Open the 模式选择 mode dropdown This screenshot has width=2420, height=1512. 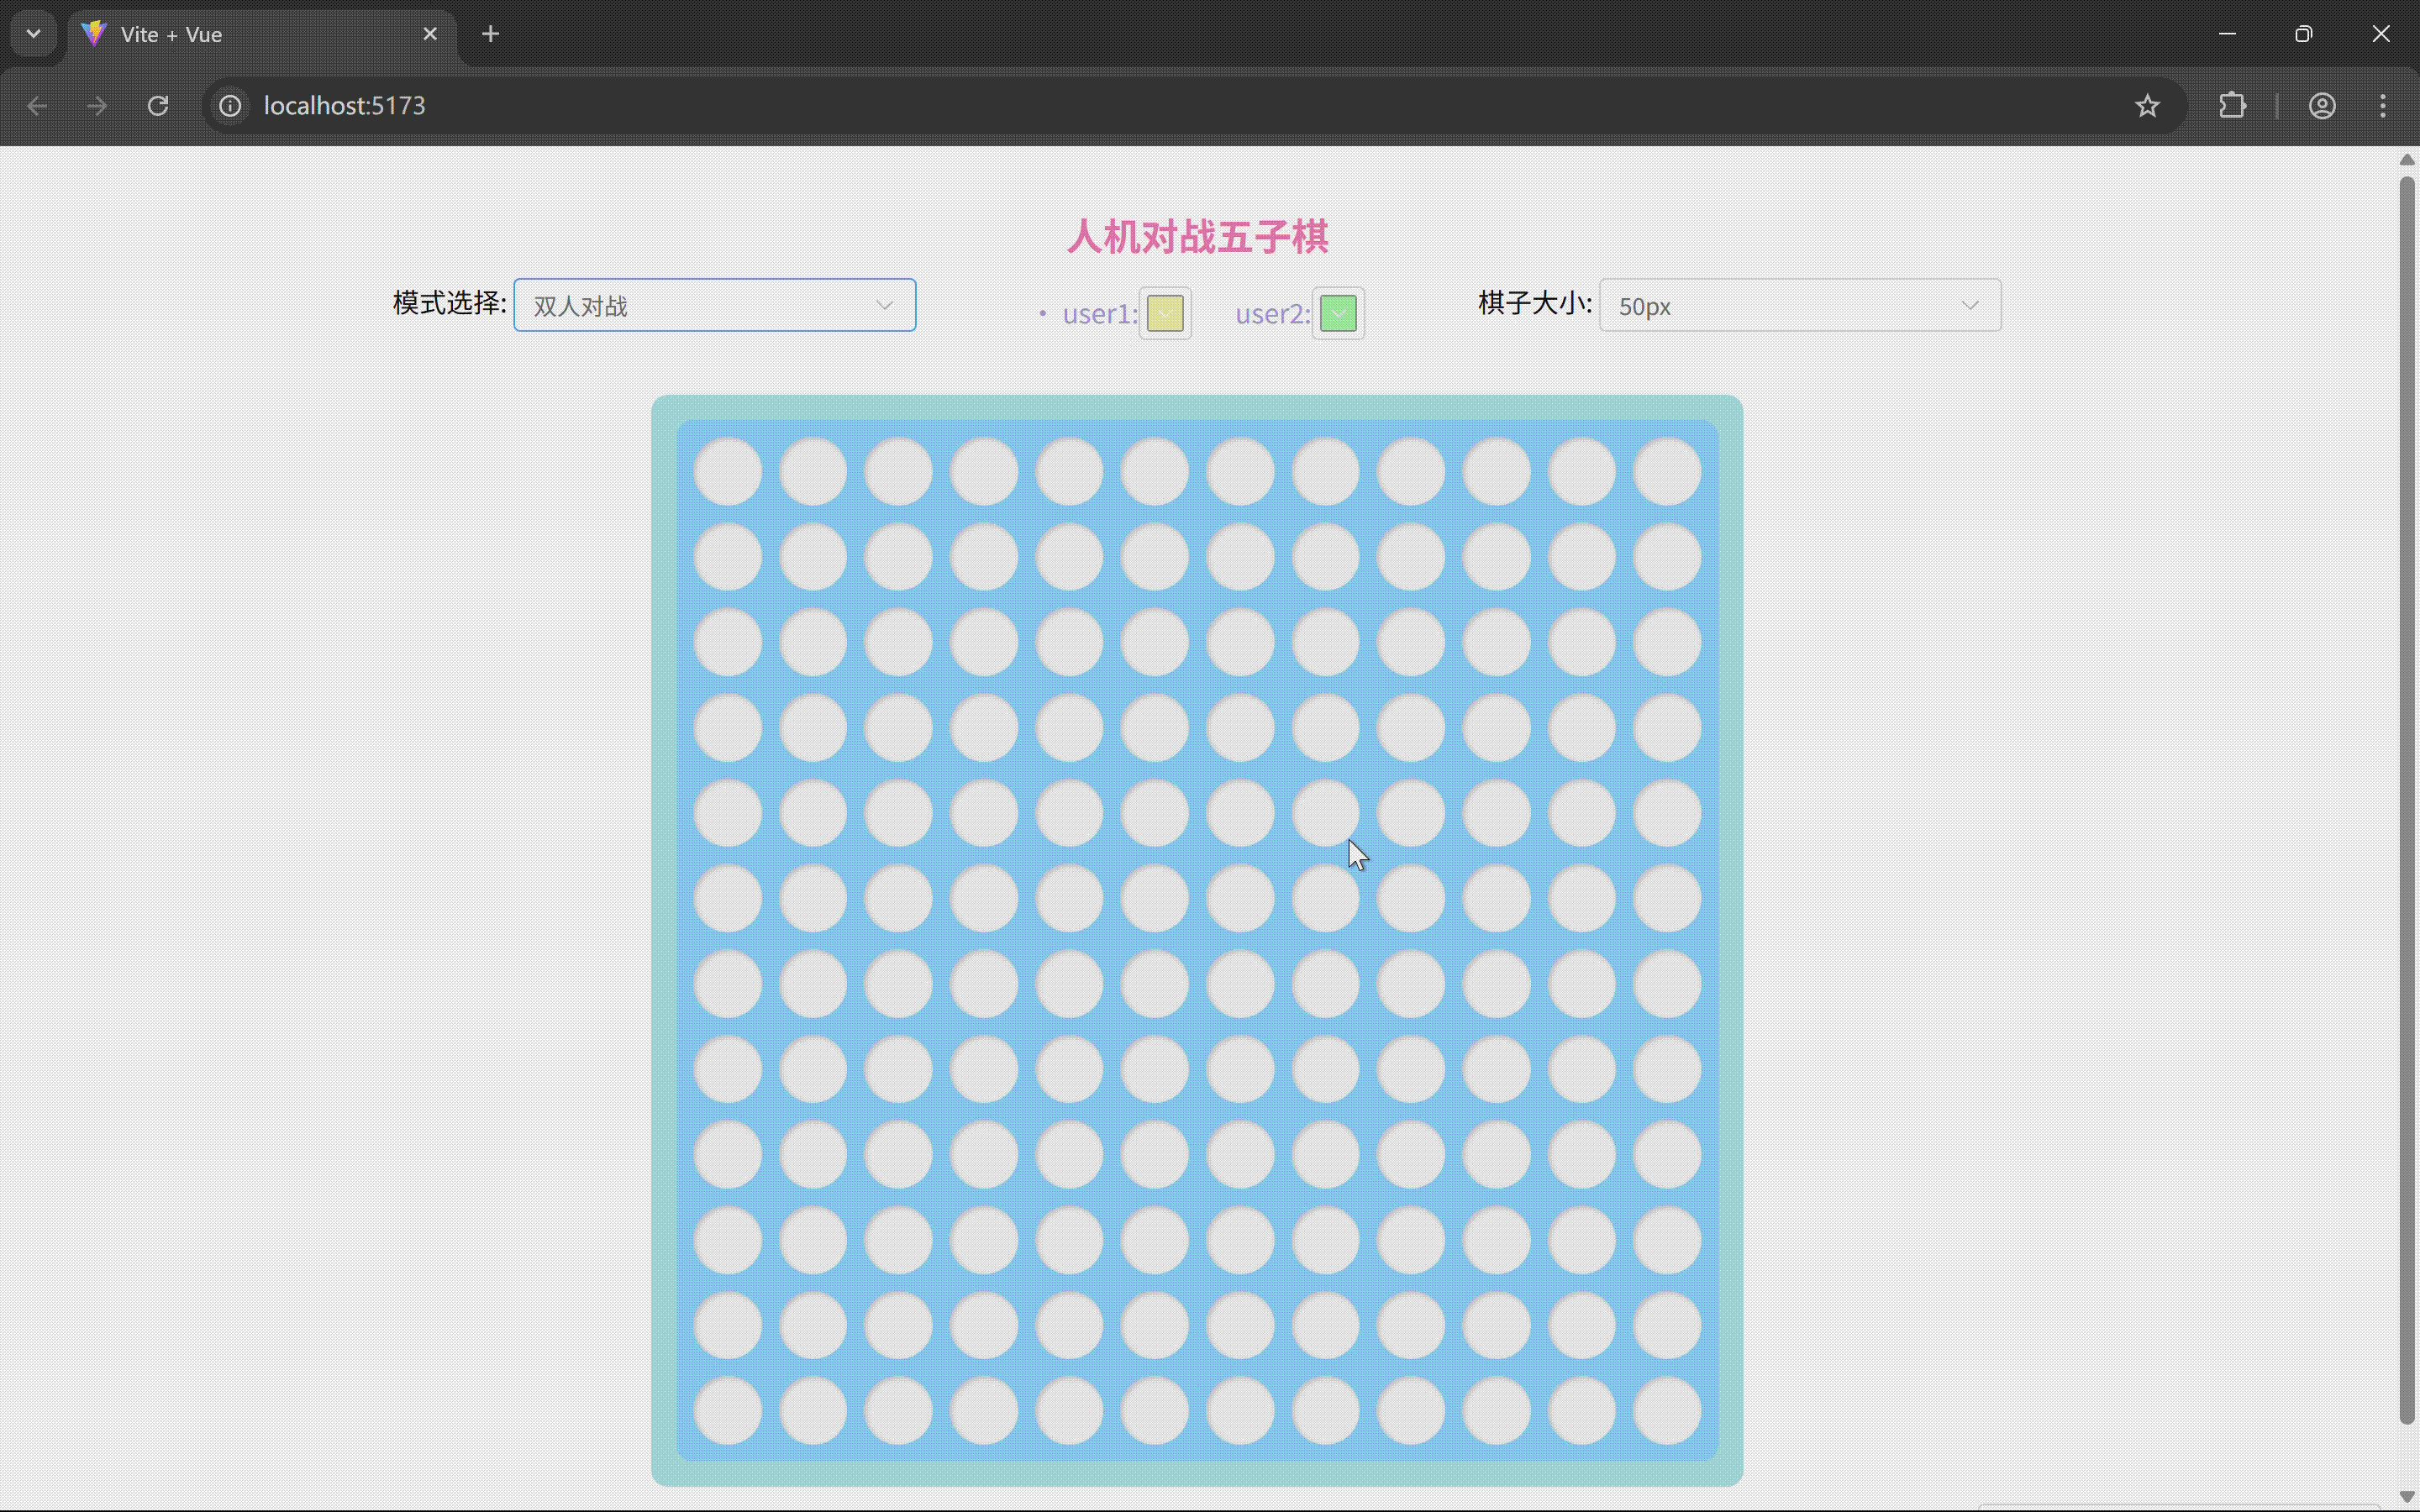(713, 305)
